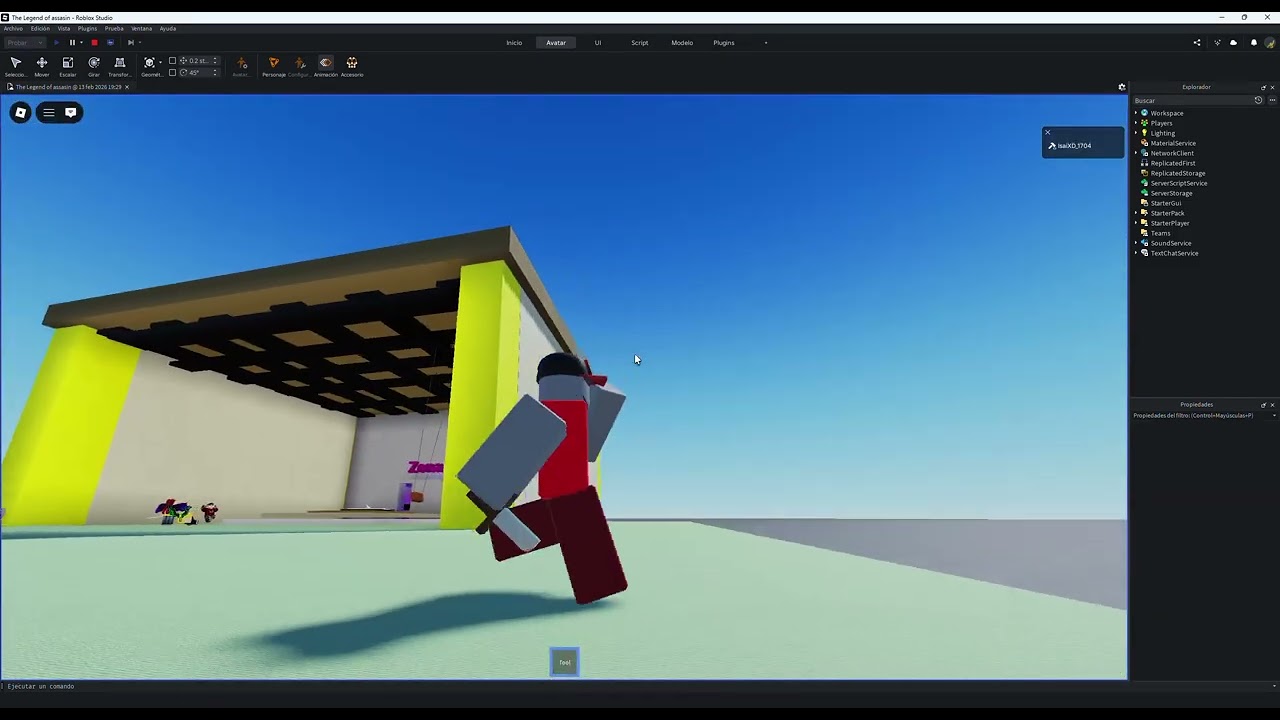Switch to the UI ribbon tab
1280x720 pixels.
tap(598, 42)
